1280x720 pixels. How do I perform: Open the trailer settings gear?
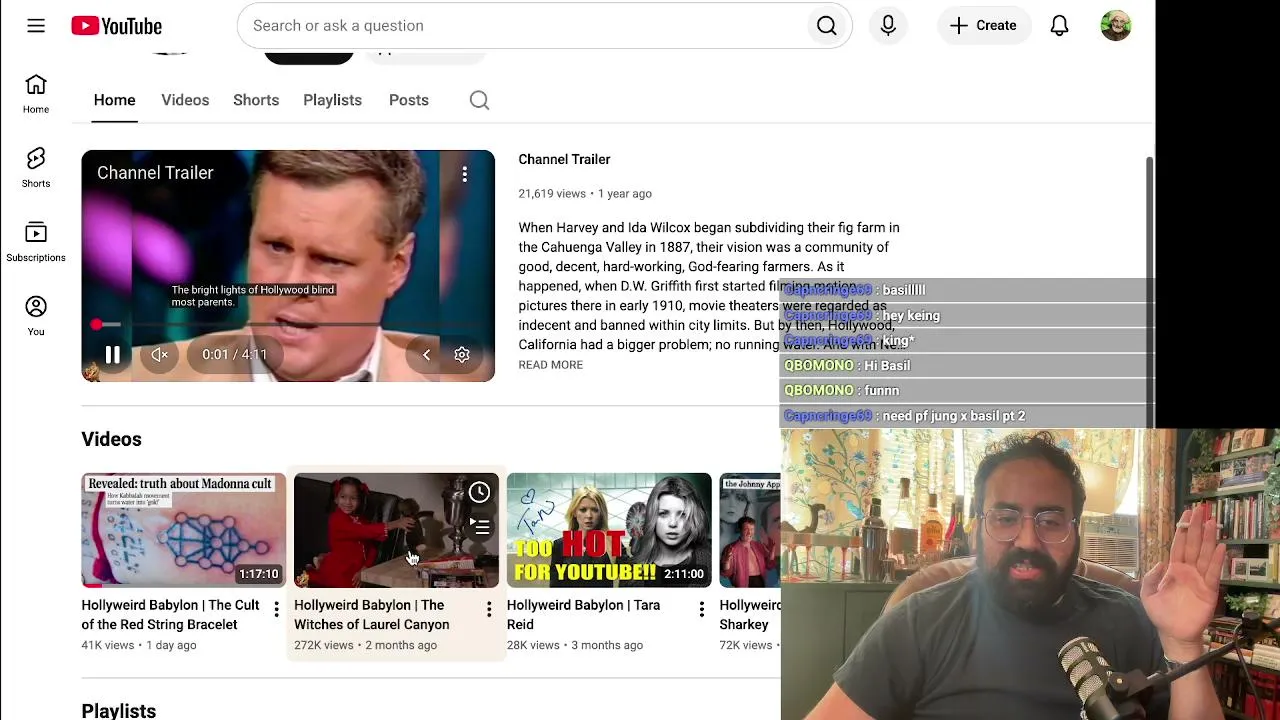pyautogui.click(x=462, y=355)
